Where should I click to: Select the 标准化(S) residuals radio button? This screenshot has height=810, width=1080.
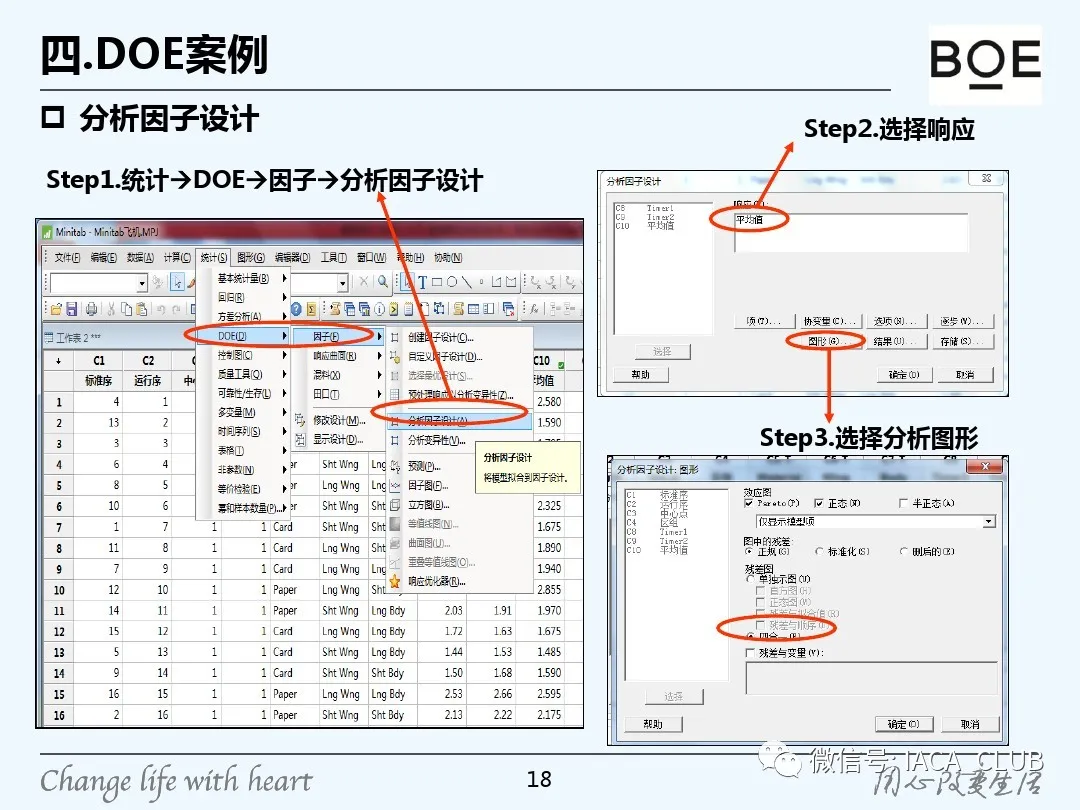[819, 552]
